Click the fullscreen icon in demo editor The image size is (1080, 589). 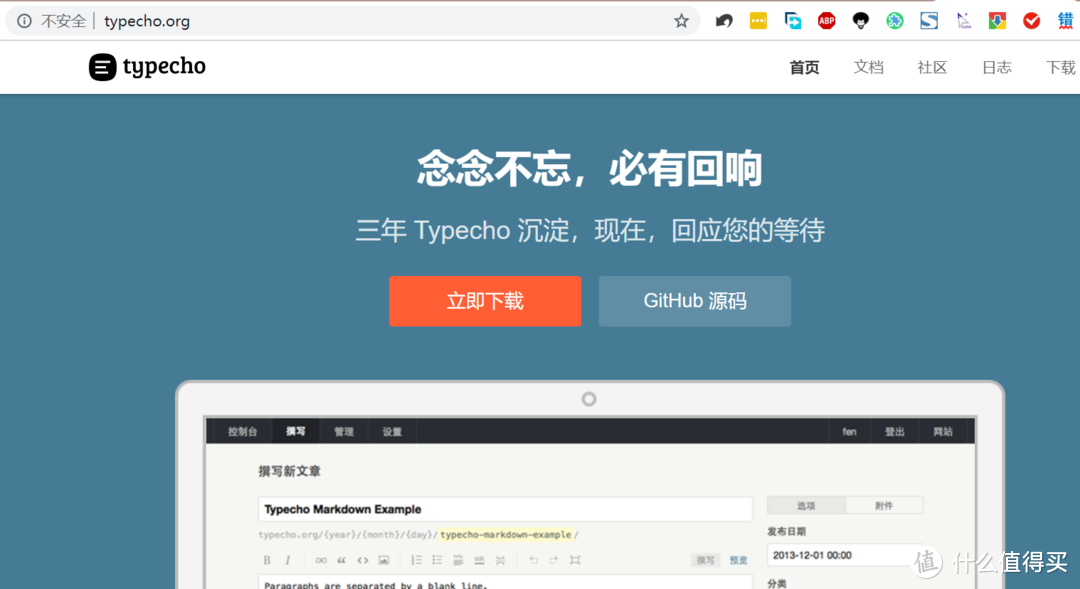pyautogui.click(x=575, y=560)
